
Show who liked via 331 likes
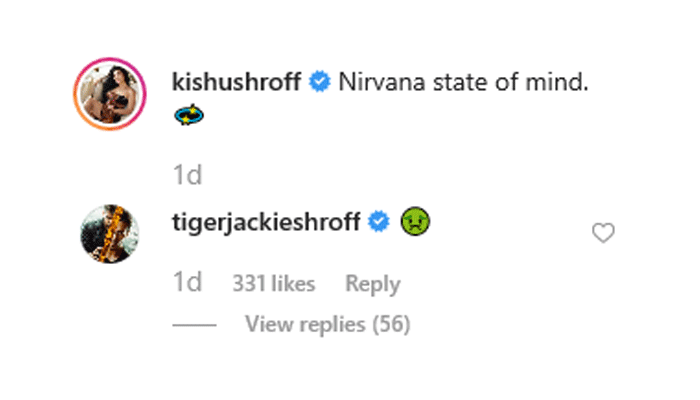point(273,284)
